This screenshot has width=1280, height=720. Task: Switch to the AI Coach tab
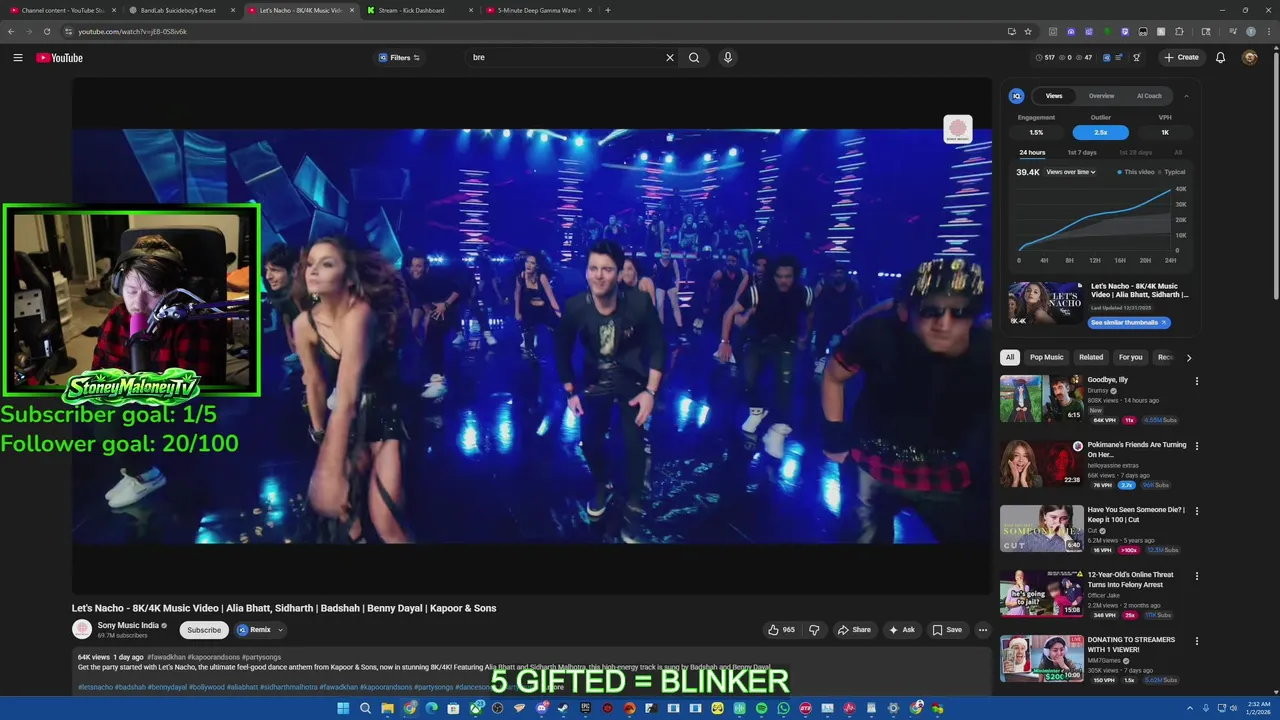(1149, 96)
